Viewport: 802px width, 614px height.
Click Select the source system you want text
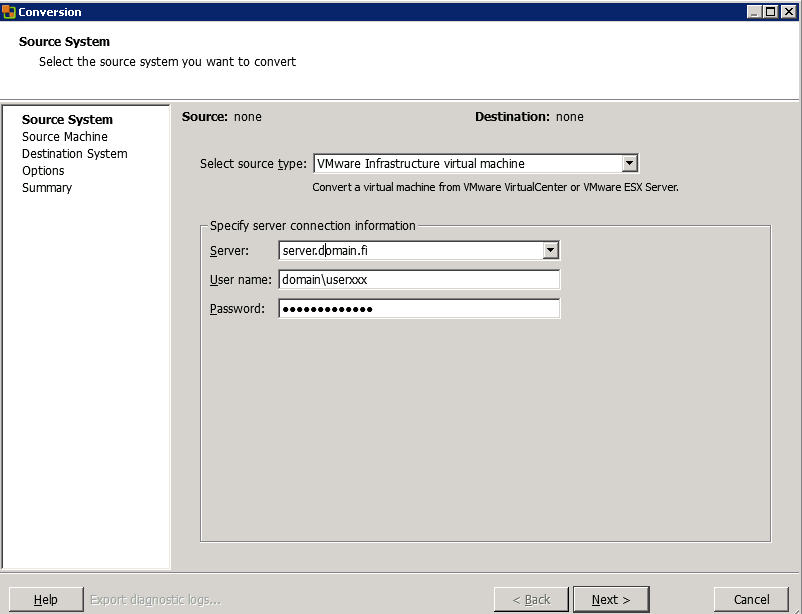pos(167,62)
